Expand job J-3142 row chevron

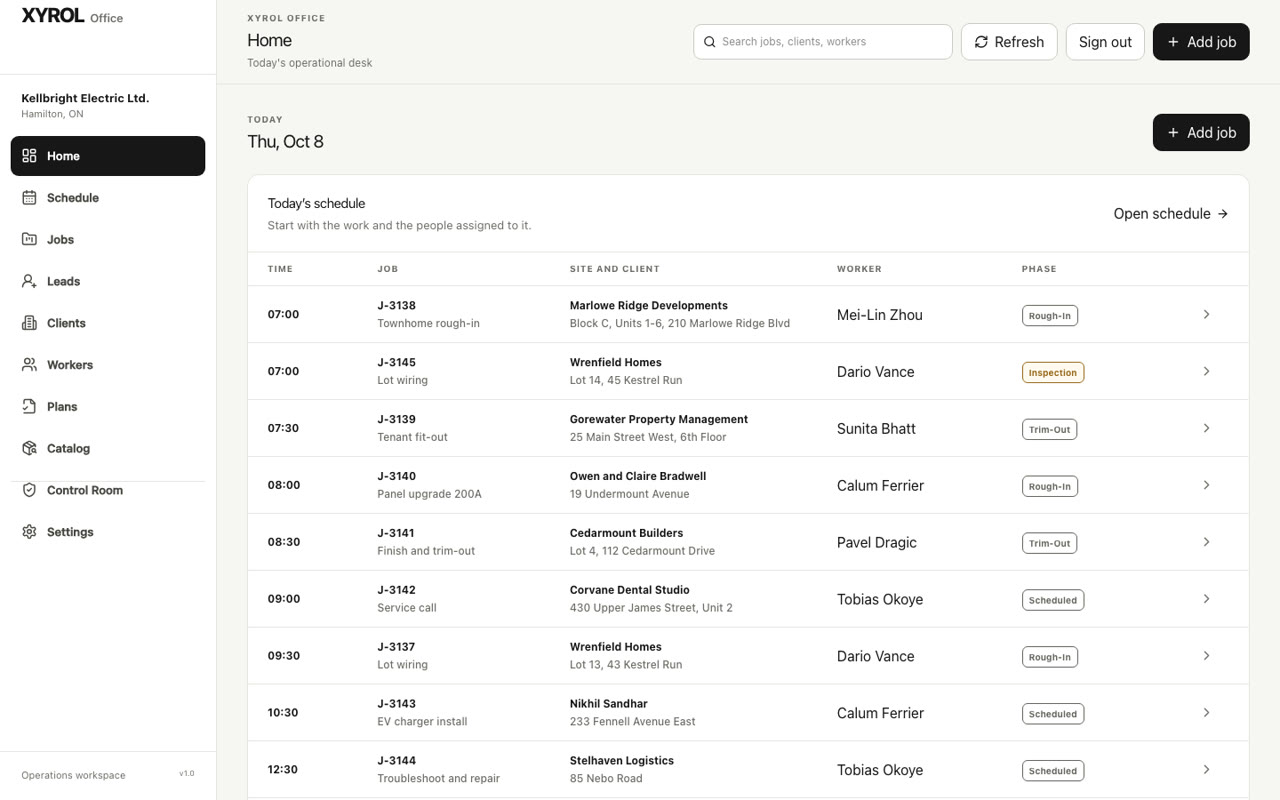point(1206,599)
